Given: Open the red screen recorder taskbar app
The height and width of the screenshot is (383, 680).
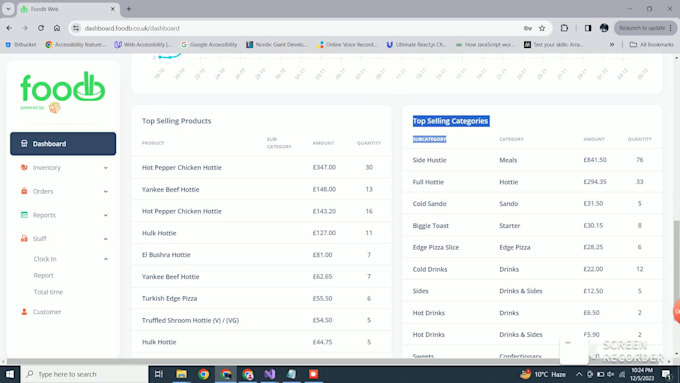Looking at the screenshot, I should pos(313,374).
